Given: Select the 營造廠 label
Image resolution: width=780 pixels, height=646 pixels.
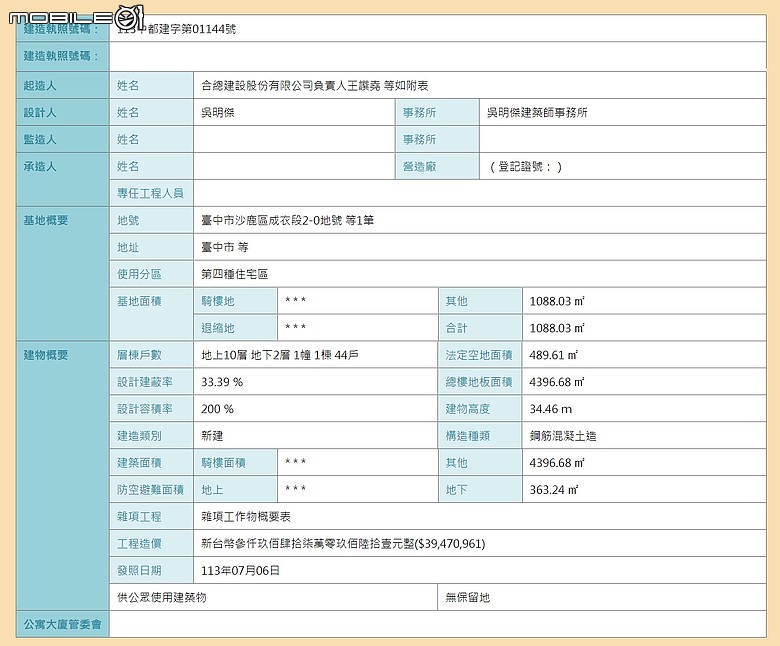Looking at the screenshot, I should pos(419,167).
